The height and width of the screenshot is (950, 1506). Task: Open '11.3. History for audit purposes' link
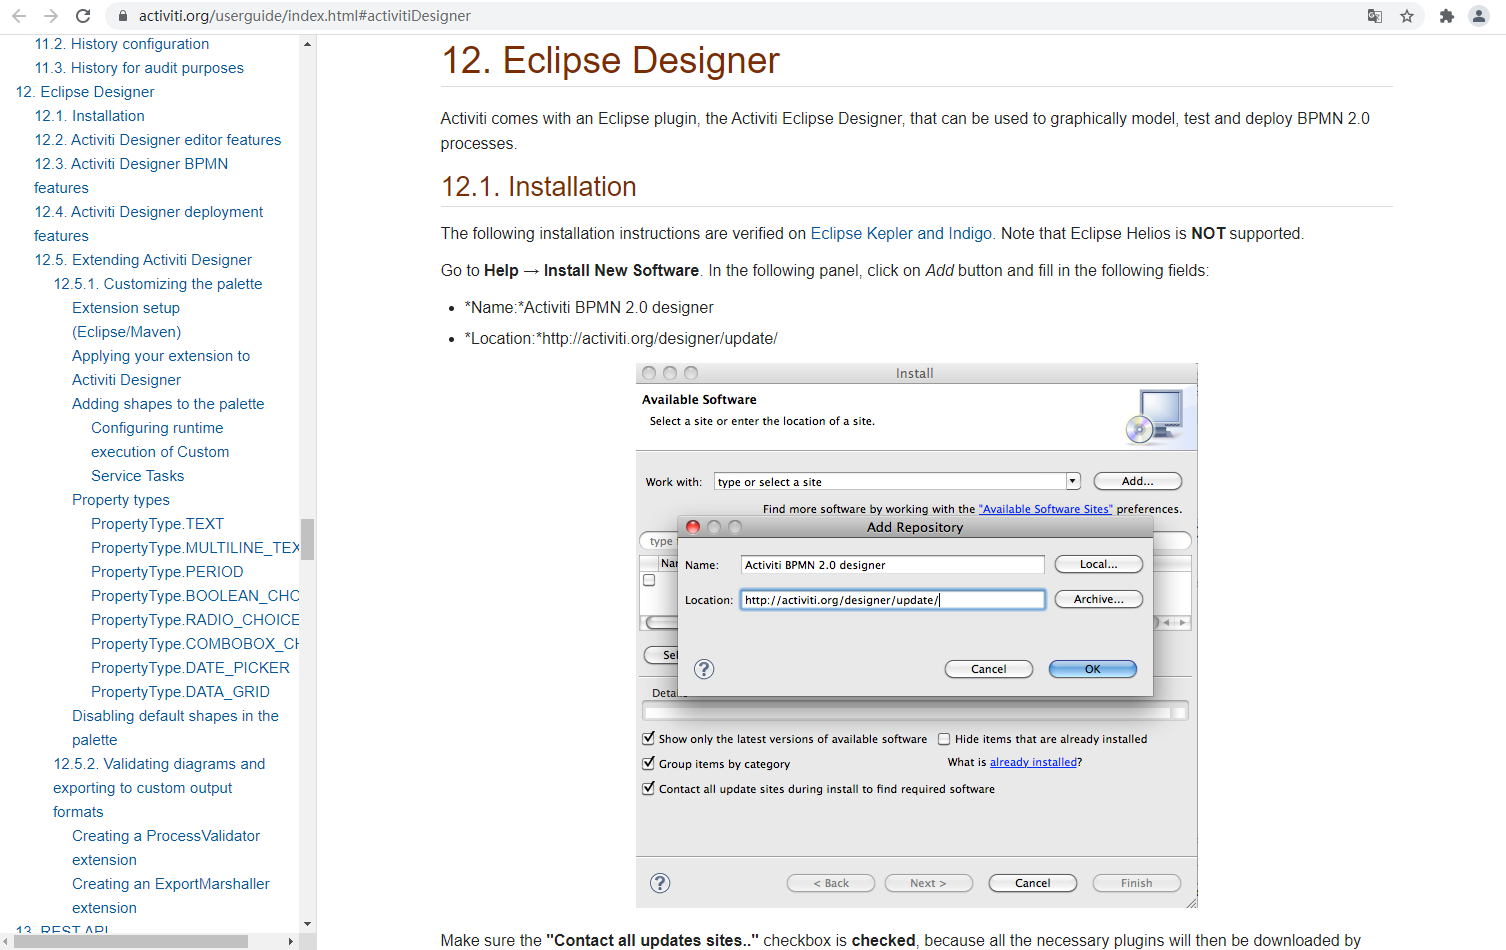click(x=139, y=68)
